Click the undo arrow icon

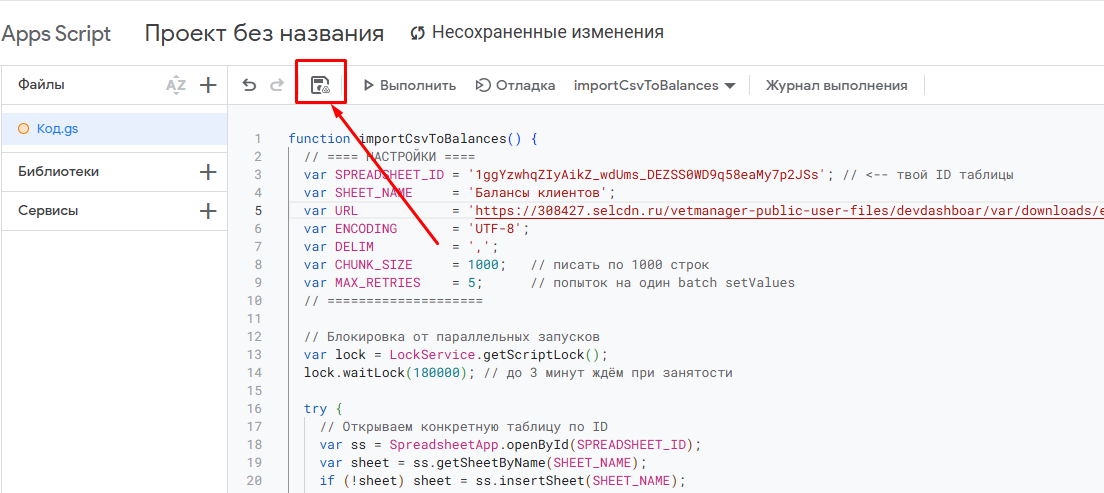pos(250,86)
